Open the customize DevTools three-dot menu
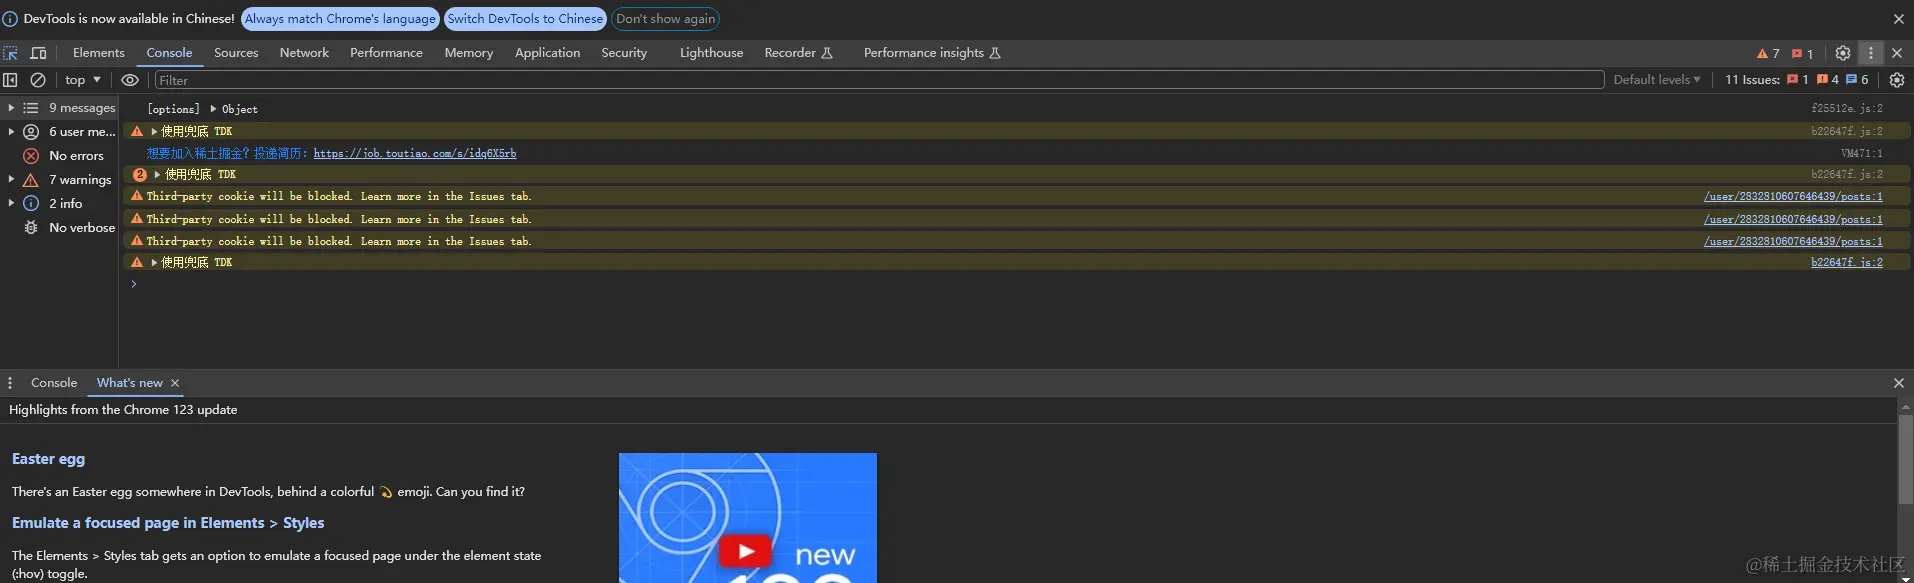Viewport: 1914px width, 583px height. click(1871, 53)
